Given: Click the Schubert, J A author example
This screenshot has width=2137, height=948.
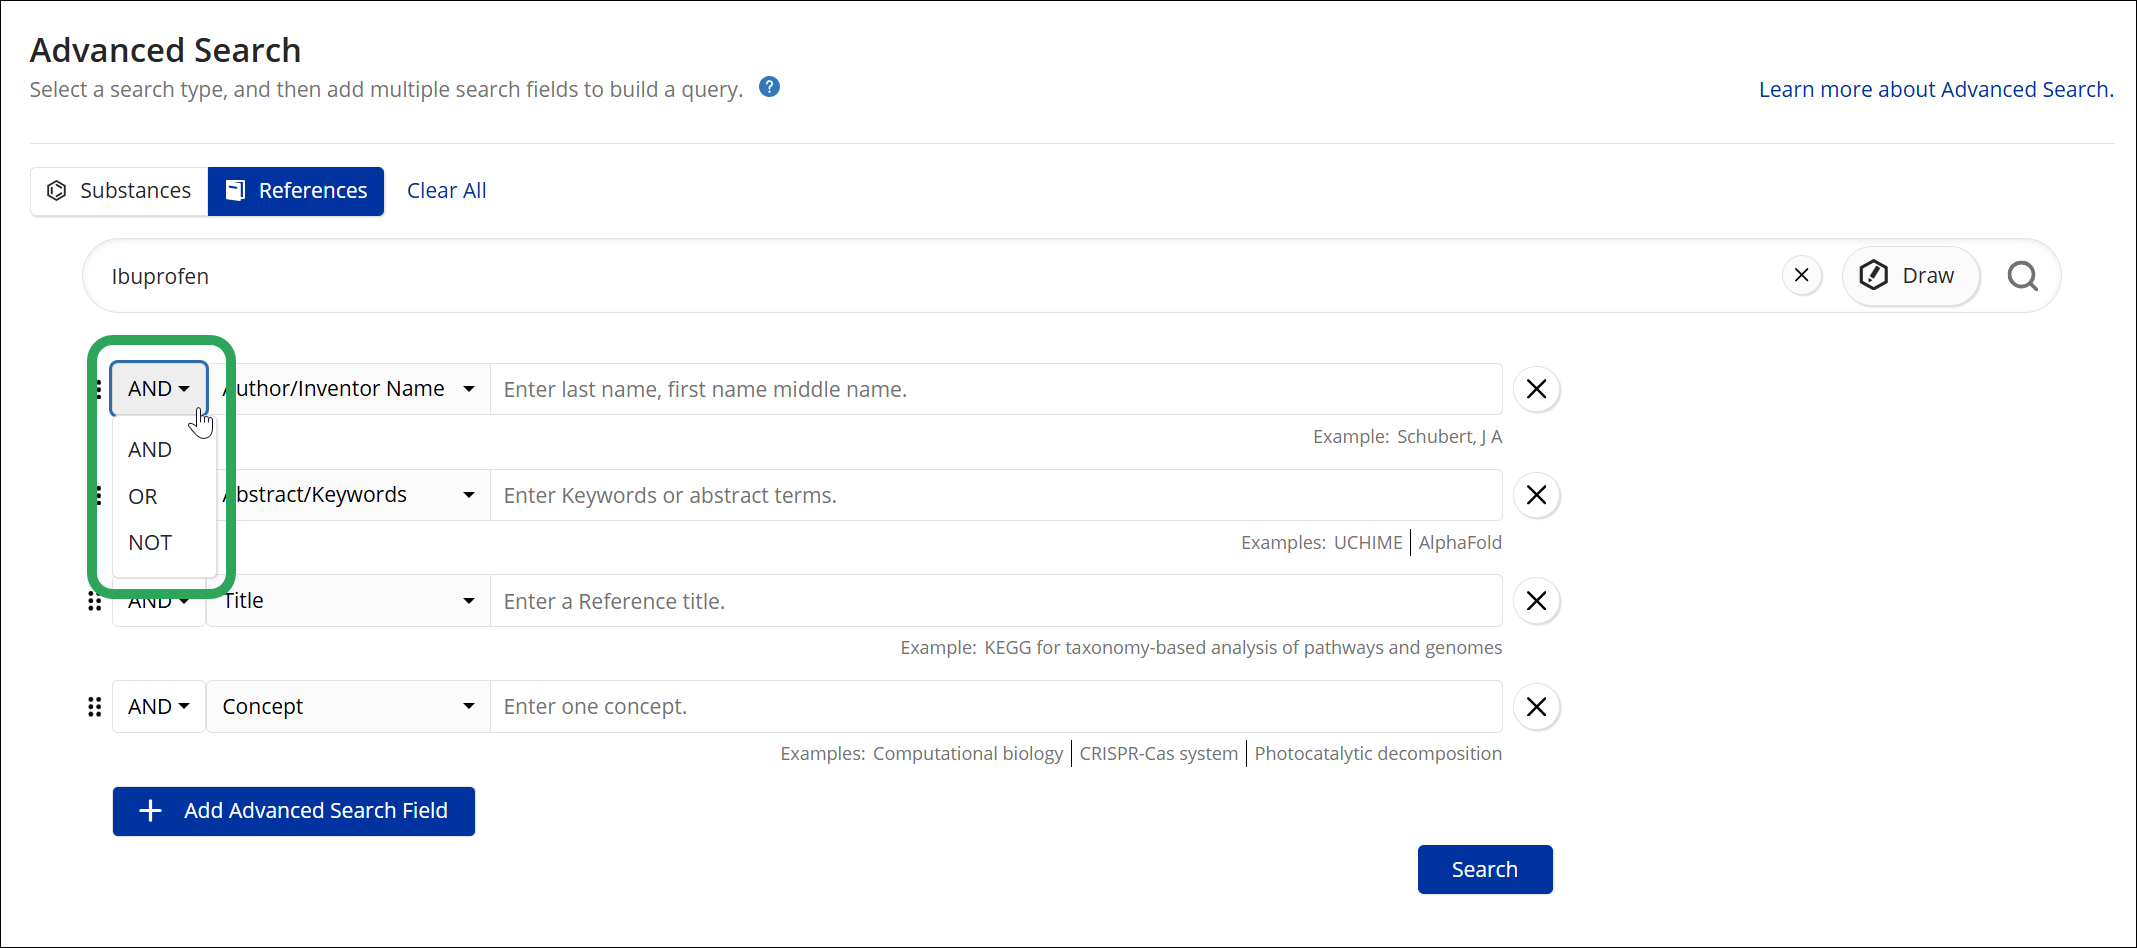Looking at the screenshot, I should coord(1449,436).
